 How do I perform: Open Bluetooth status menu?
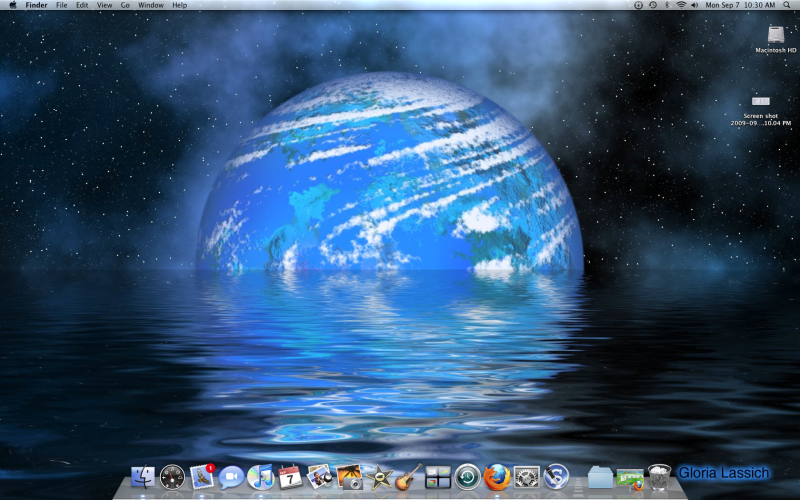(667, 5)
